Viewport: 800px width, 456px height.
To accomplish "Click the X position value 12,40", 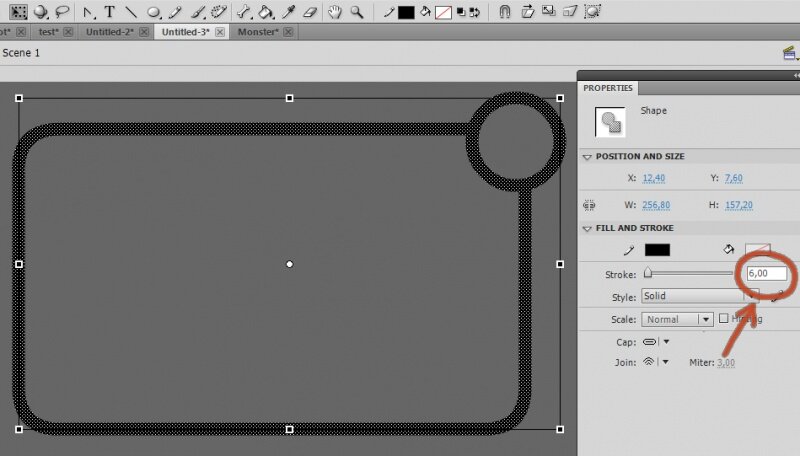I will tap(654, 178).
